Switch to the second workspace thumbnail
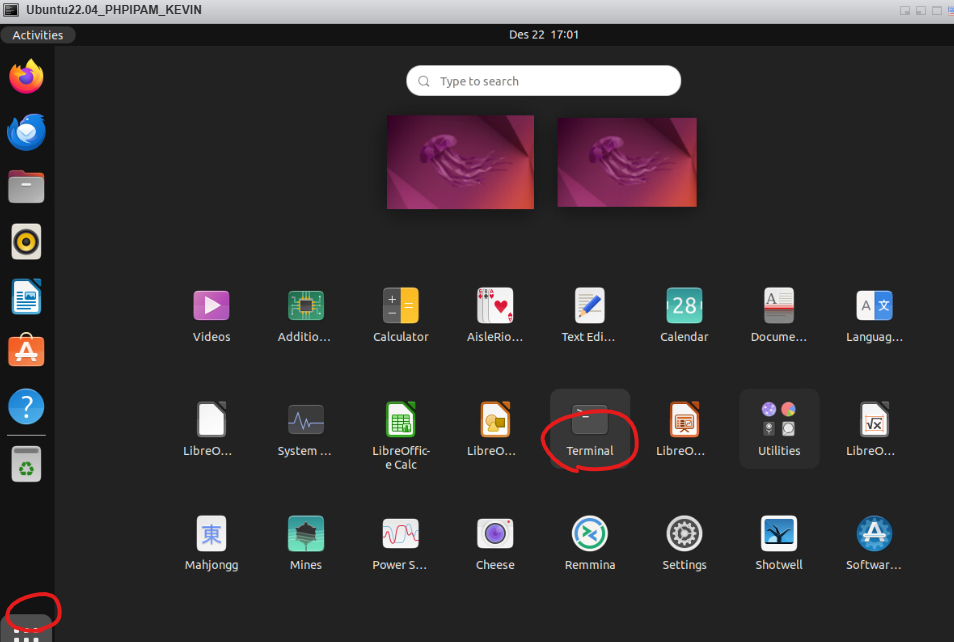This screenshot has width=954, height=642. pos(627,162)
